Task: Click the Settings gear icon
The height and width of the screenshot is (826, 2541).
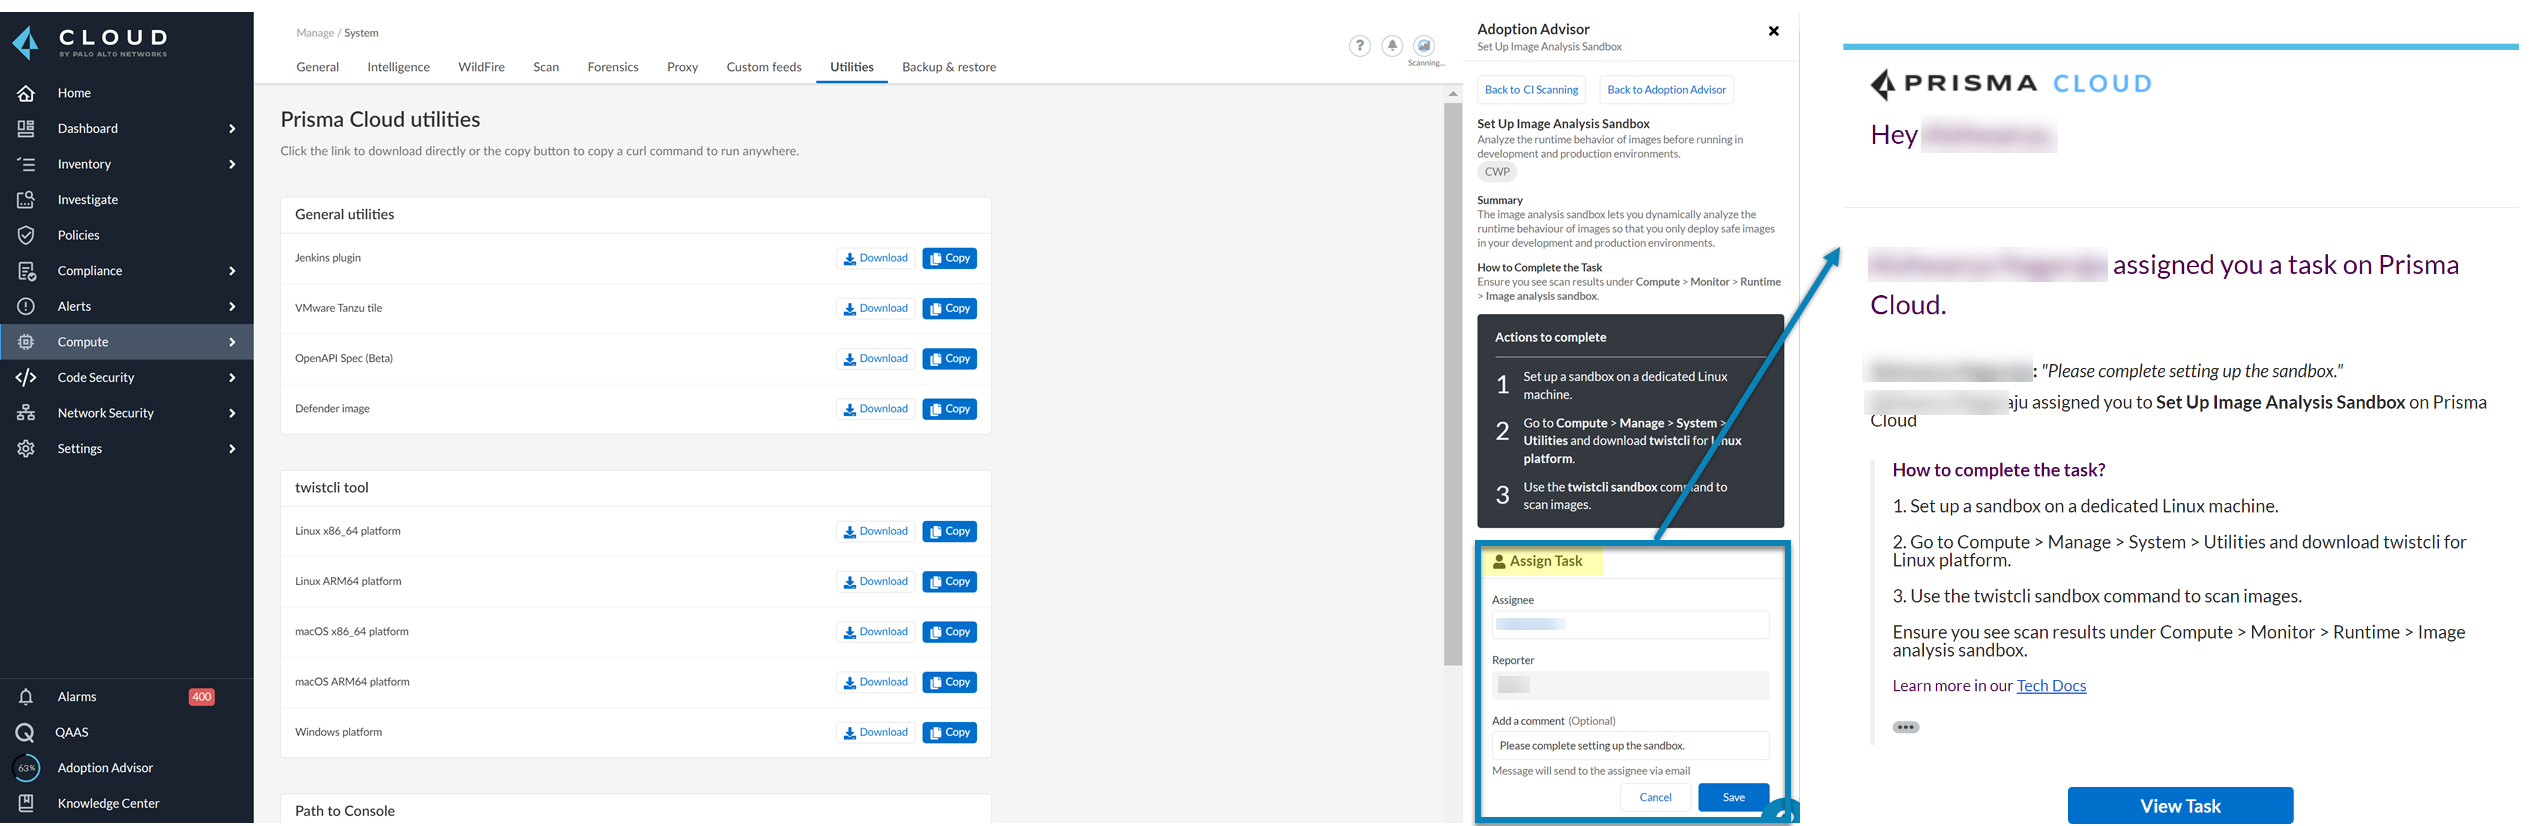Action: point(26,449)
